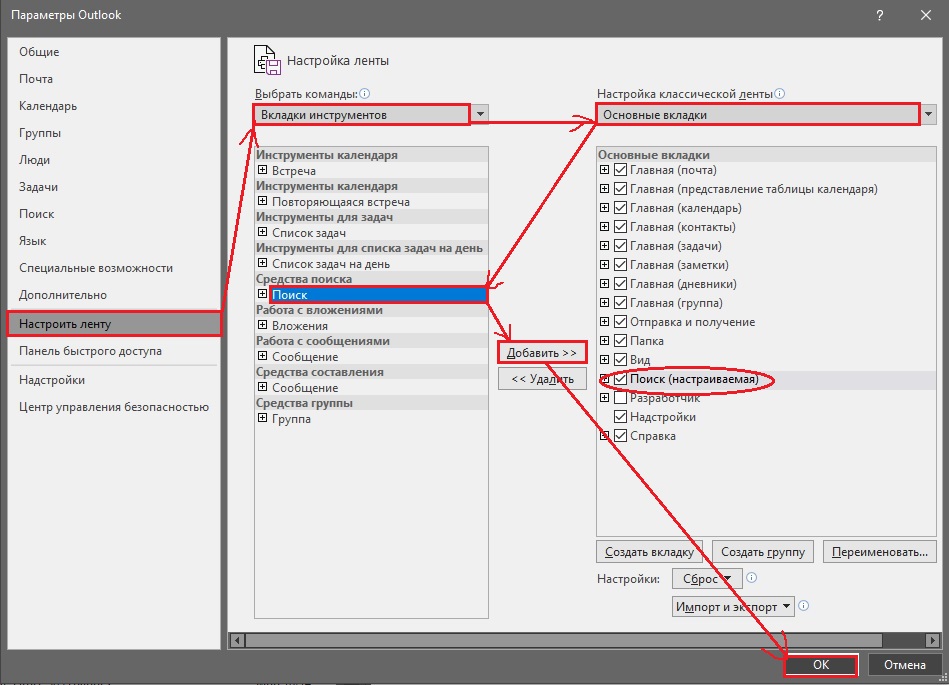The width and height of the screenshot is (949, 685).
Task: Click the Добавить >> button
Action: tap(542, 353)
